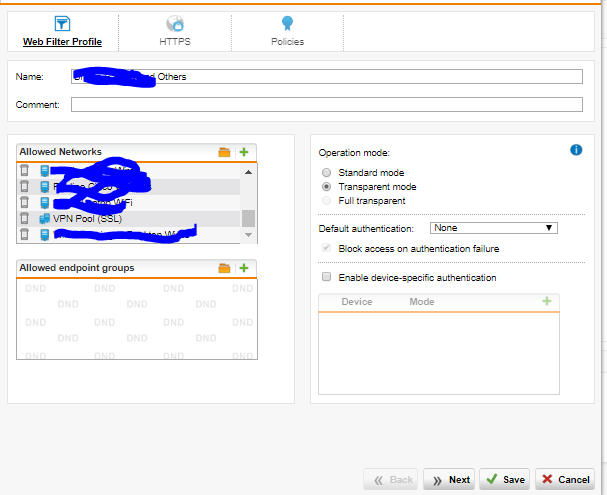Click the empty Allowed endpoint groups drop area
This screenshot has height=495, width=607.
click(x=137, y=319)
